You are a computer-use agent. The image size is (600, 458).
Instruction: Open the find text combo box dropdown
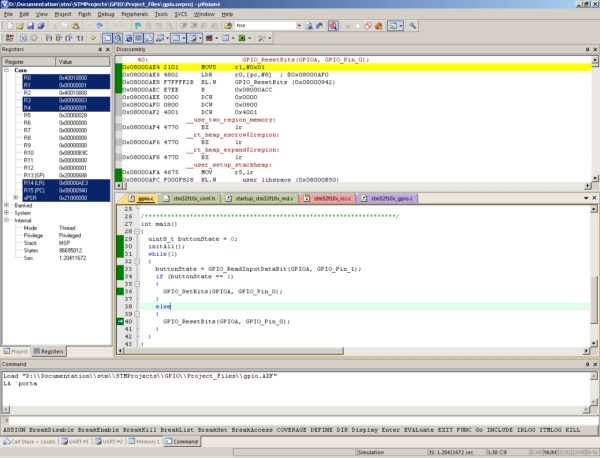click(299, 26)
